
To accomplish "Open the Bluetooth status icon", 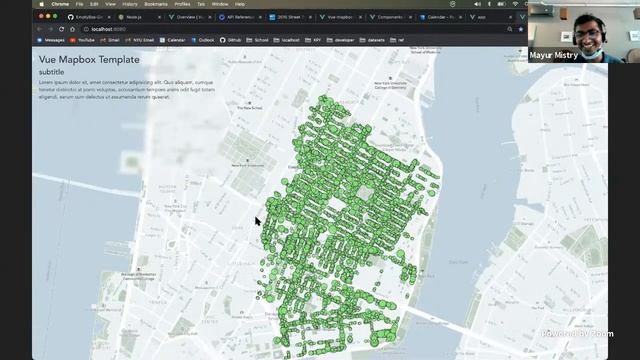I will coord(489,4).
